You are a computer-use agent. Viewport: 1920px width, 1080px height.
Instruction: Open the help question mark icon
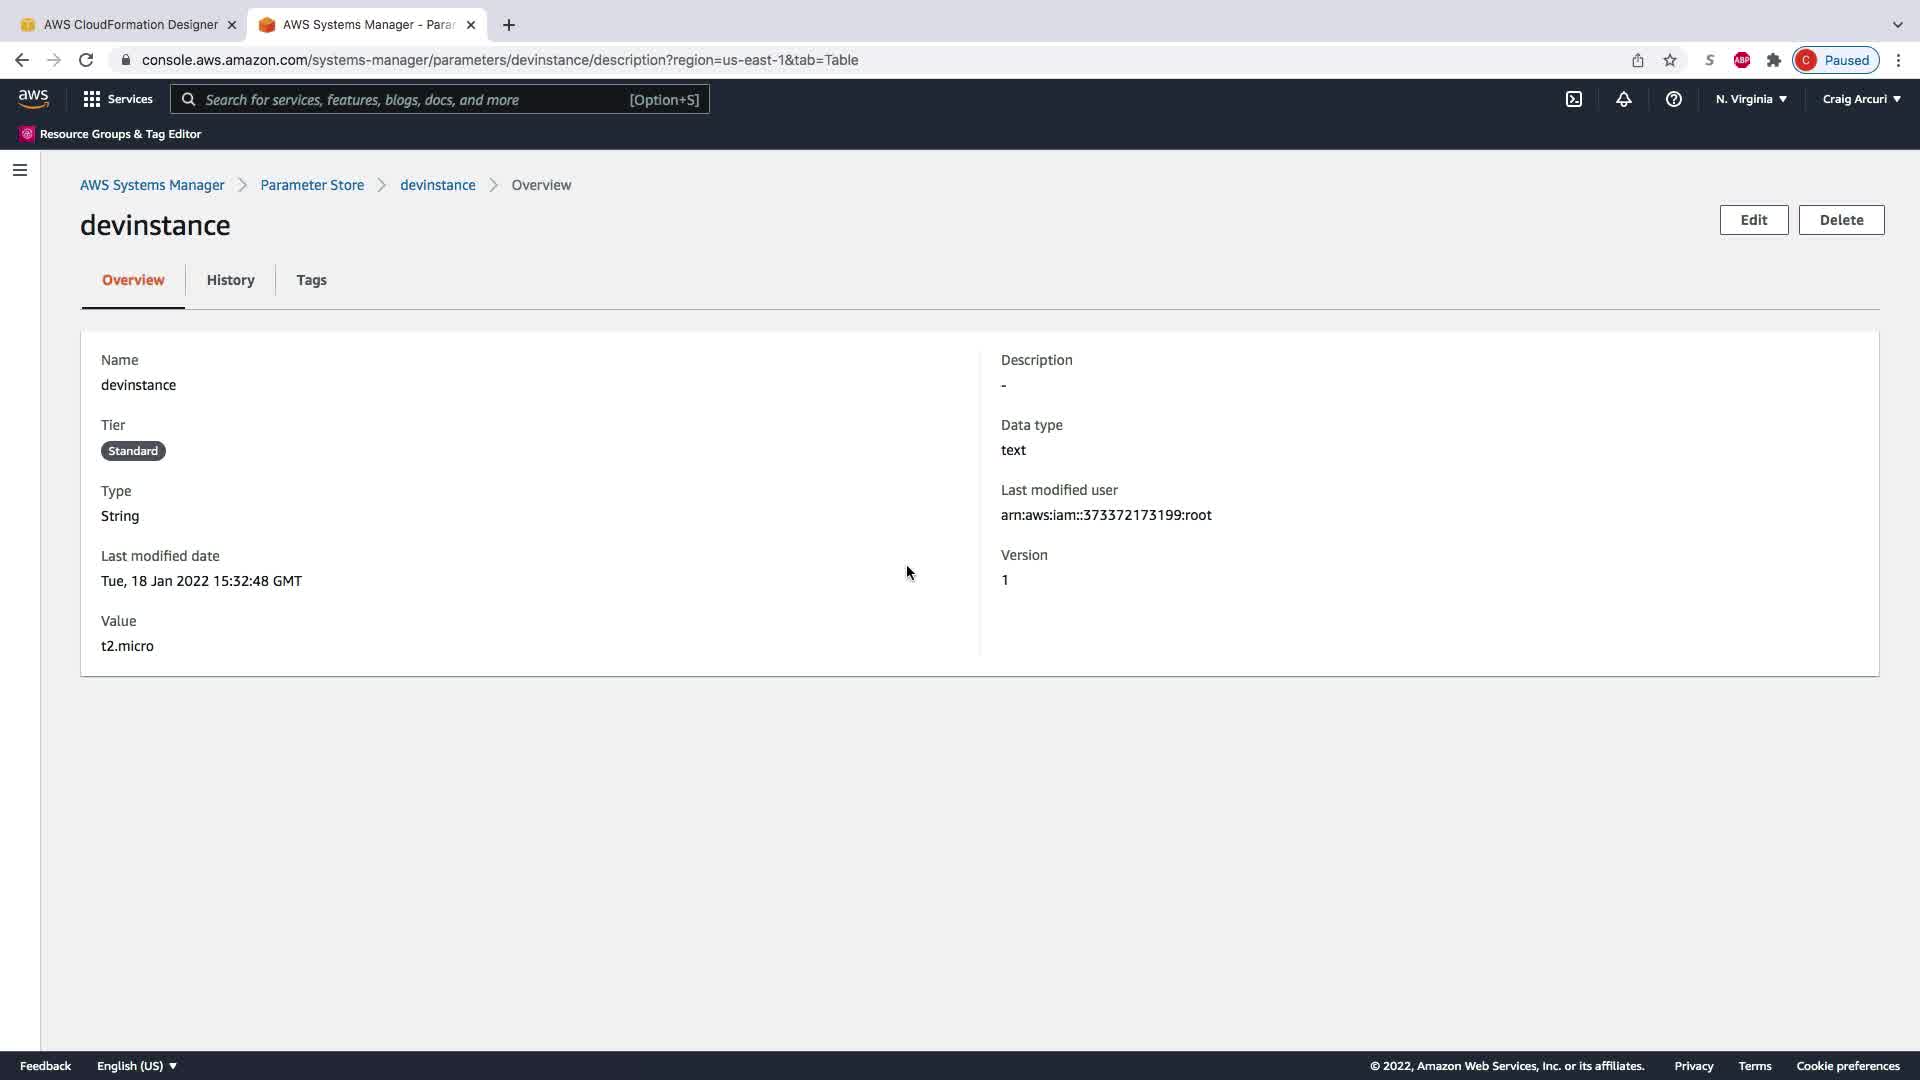(1673, 99)
